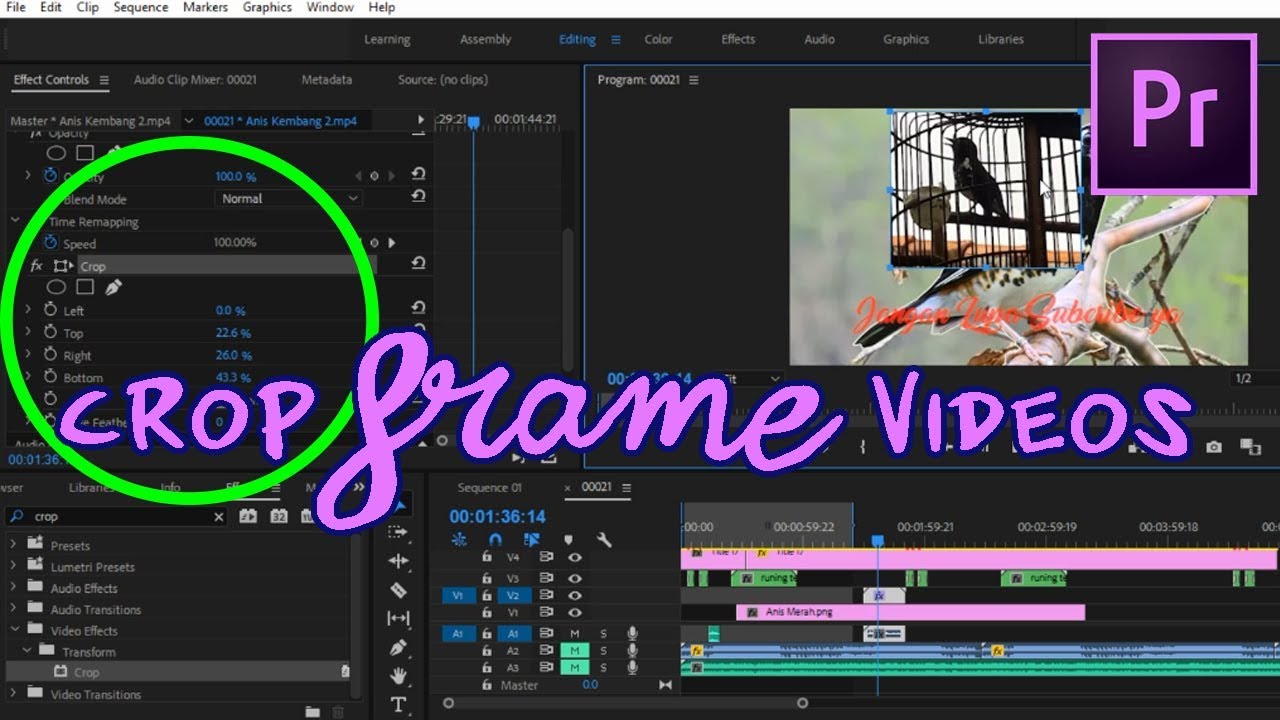Create ellipse mask for the Crop effect

[x=57, y=288]
